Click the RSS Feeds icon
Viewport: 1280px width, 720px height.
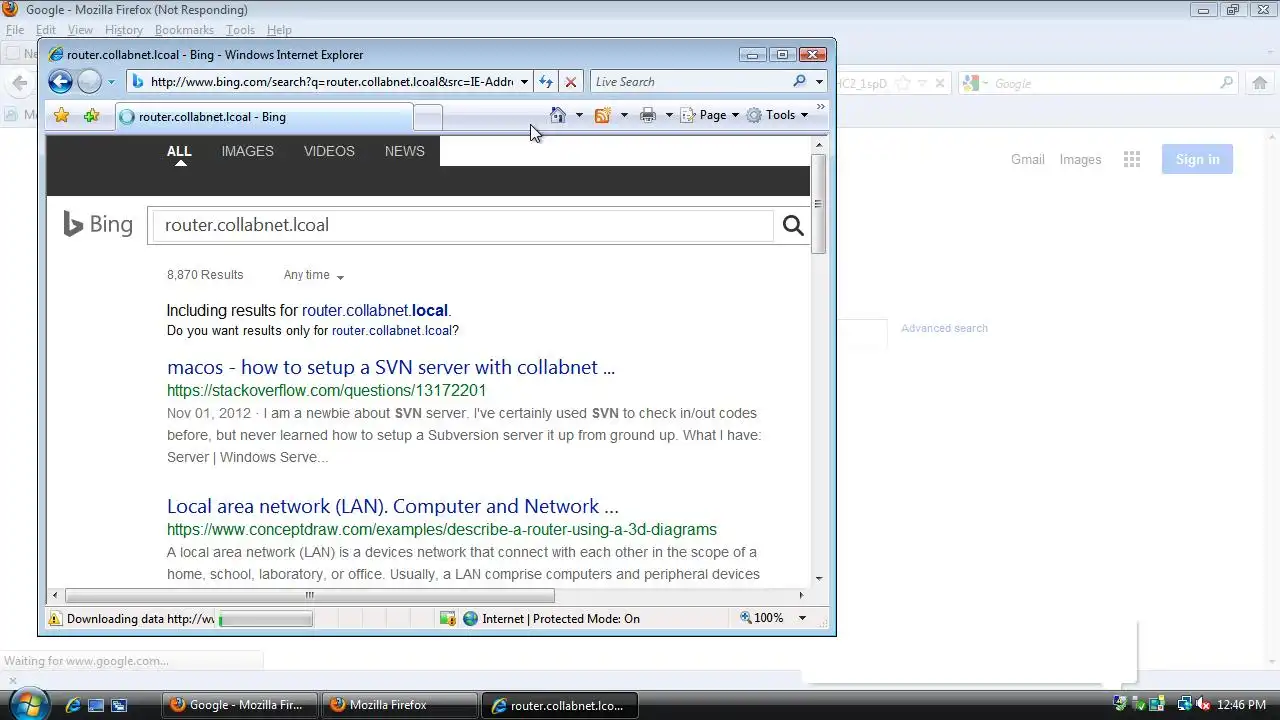(x=602, y=115)
